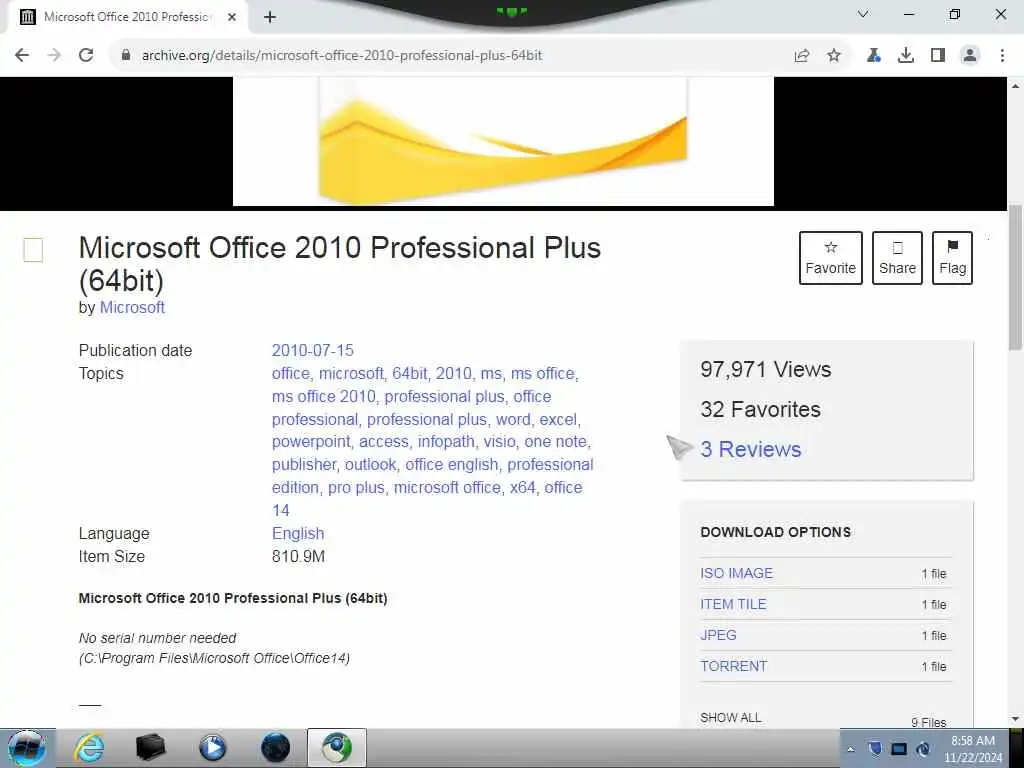Open a new browser tab

[x=270, y=18]
